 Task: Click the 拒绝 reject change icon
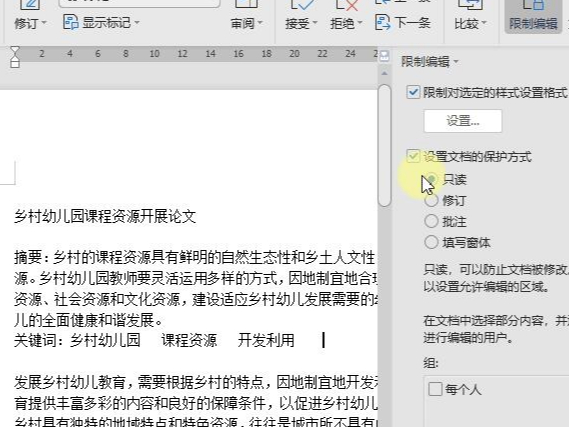347,4
